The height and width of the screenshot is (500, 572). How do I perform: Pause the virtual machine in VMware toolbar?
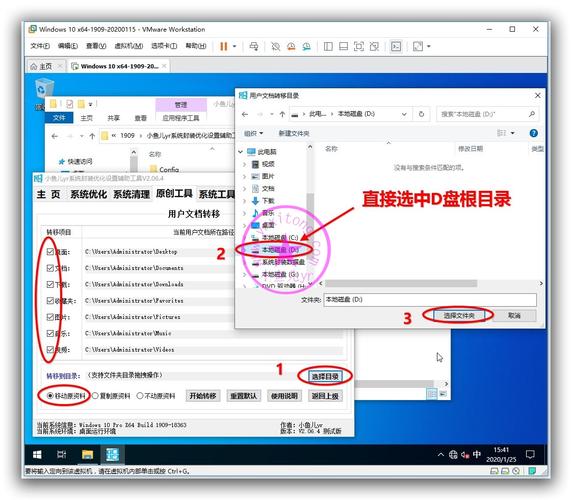pos(224,46)
